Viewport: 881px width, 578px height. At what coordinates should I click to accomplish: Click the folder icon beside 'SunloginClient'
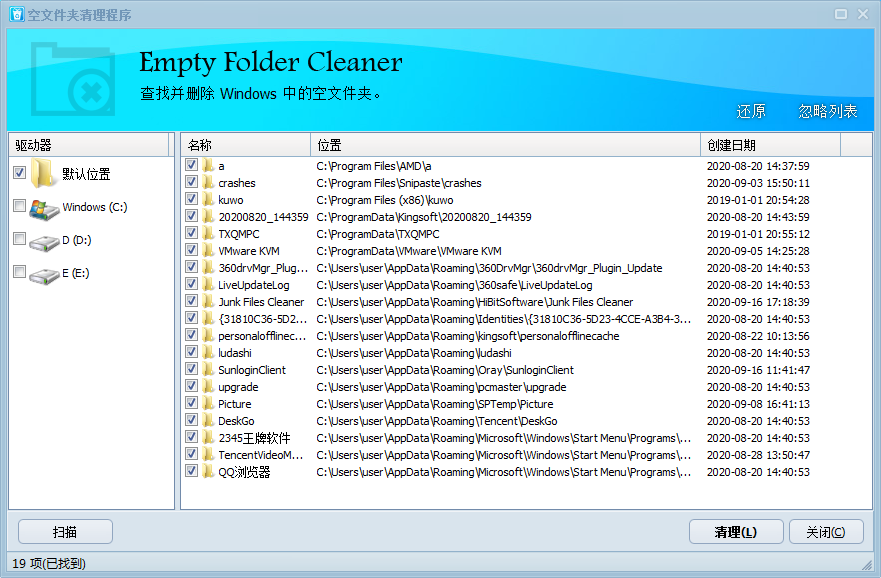coord(209,370)
